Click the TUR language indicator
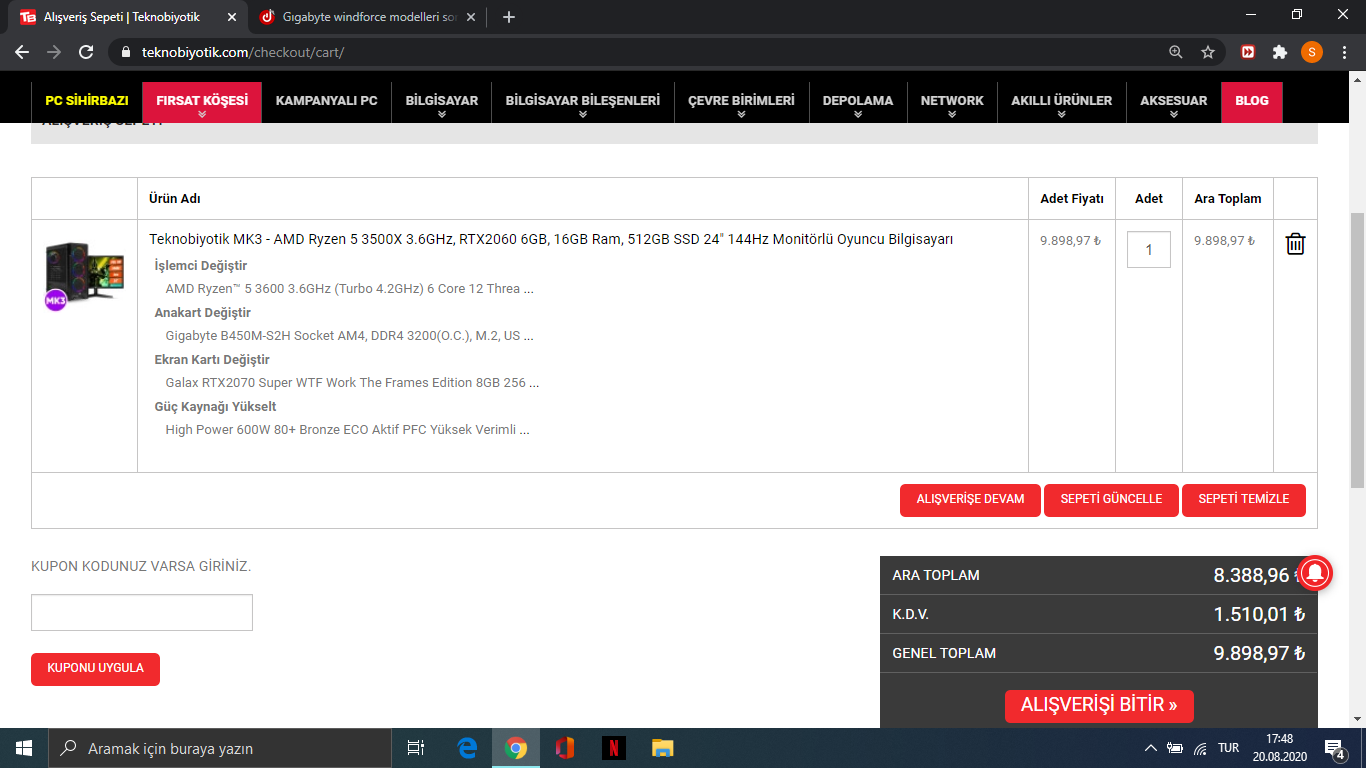 1228,748
